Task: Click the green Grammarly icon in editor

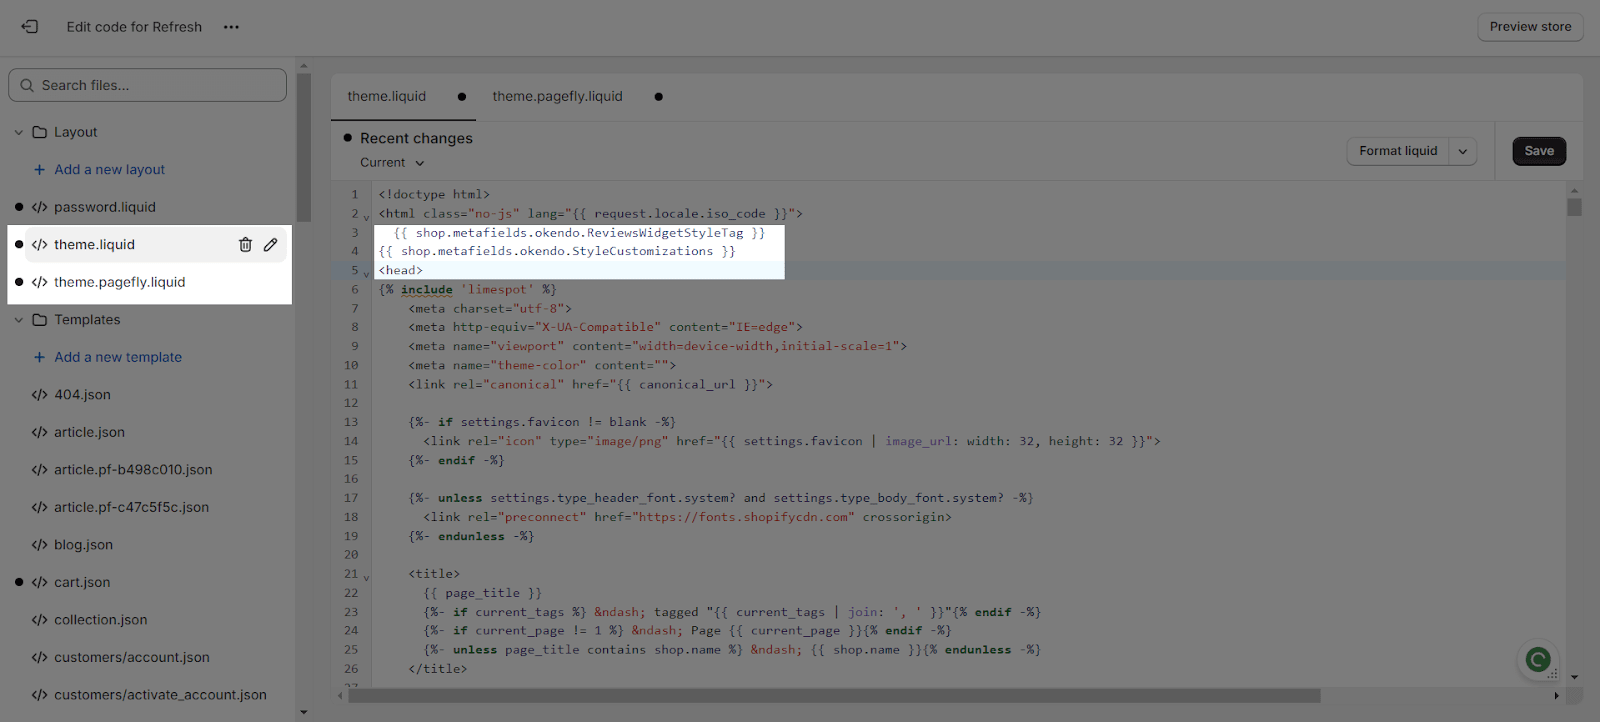Action: [x=1537, y=659]
